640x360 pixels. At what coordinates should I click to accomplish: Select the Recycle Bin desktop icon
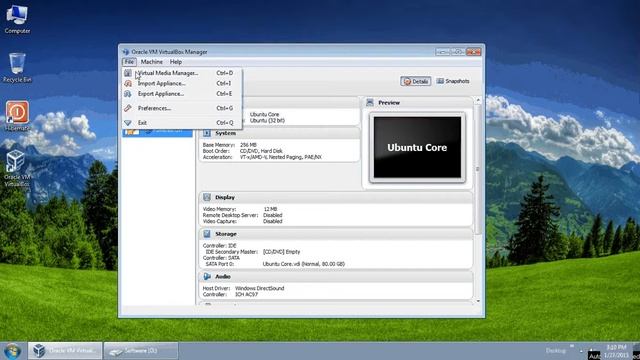[17, 68]
